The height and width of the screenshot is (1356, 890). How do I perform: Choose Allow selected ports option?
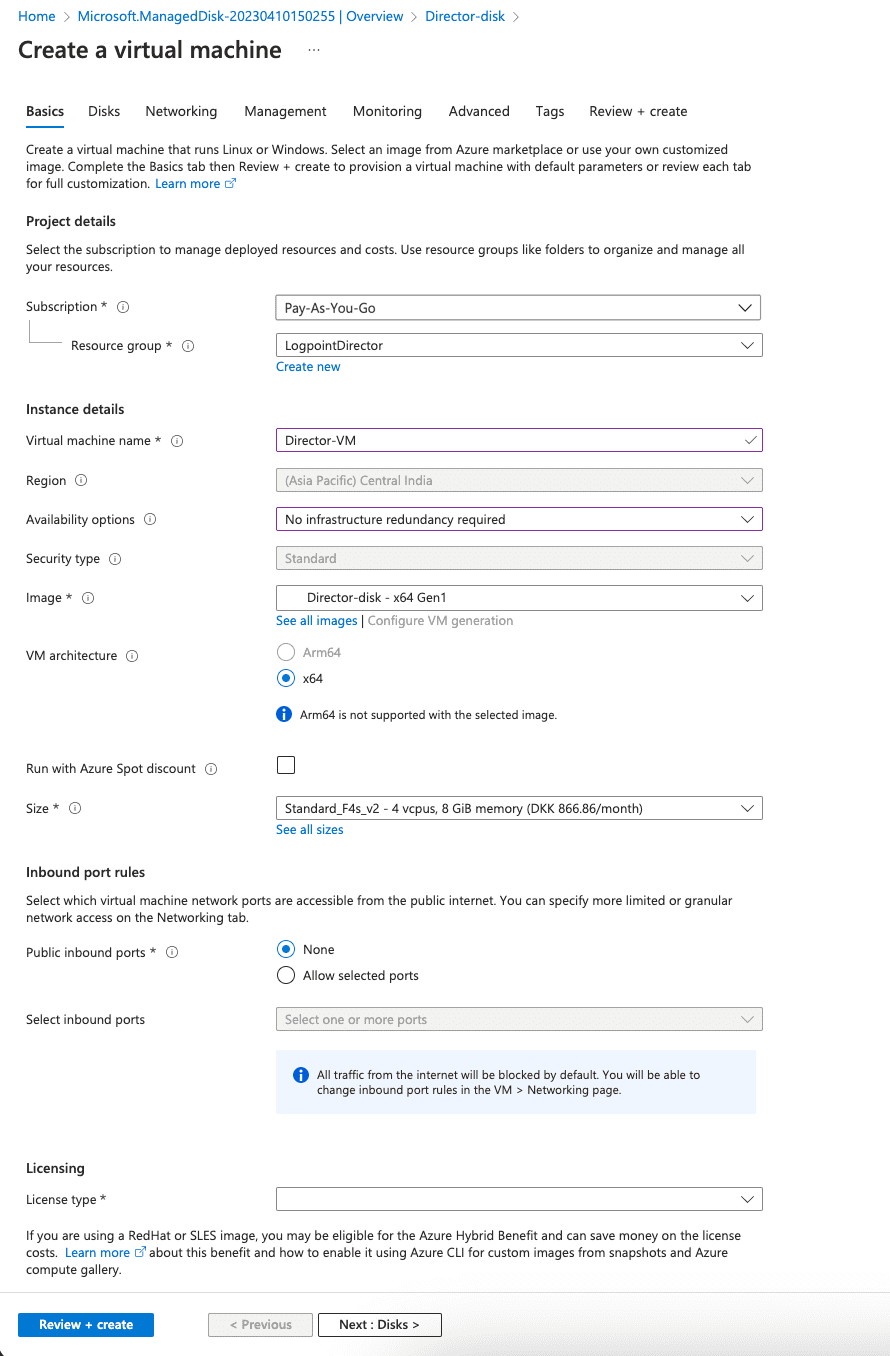tap(285, 975)
